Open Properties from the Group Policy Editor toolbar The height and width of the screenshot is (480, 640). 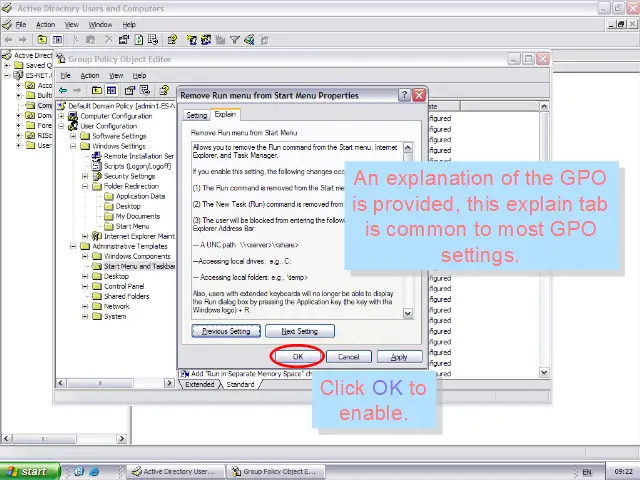pyautogui.click(x=130, y=90)
